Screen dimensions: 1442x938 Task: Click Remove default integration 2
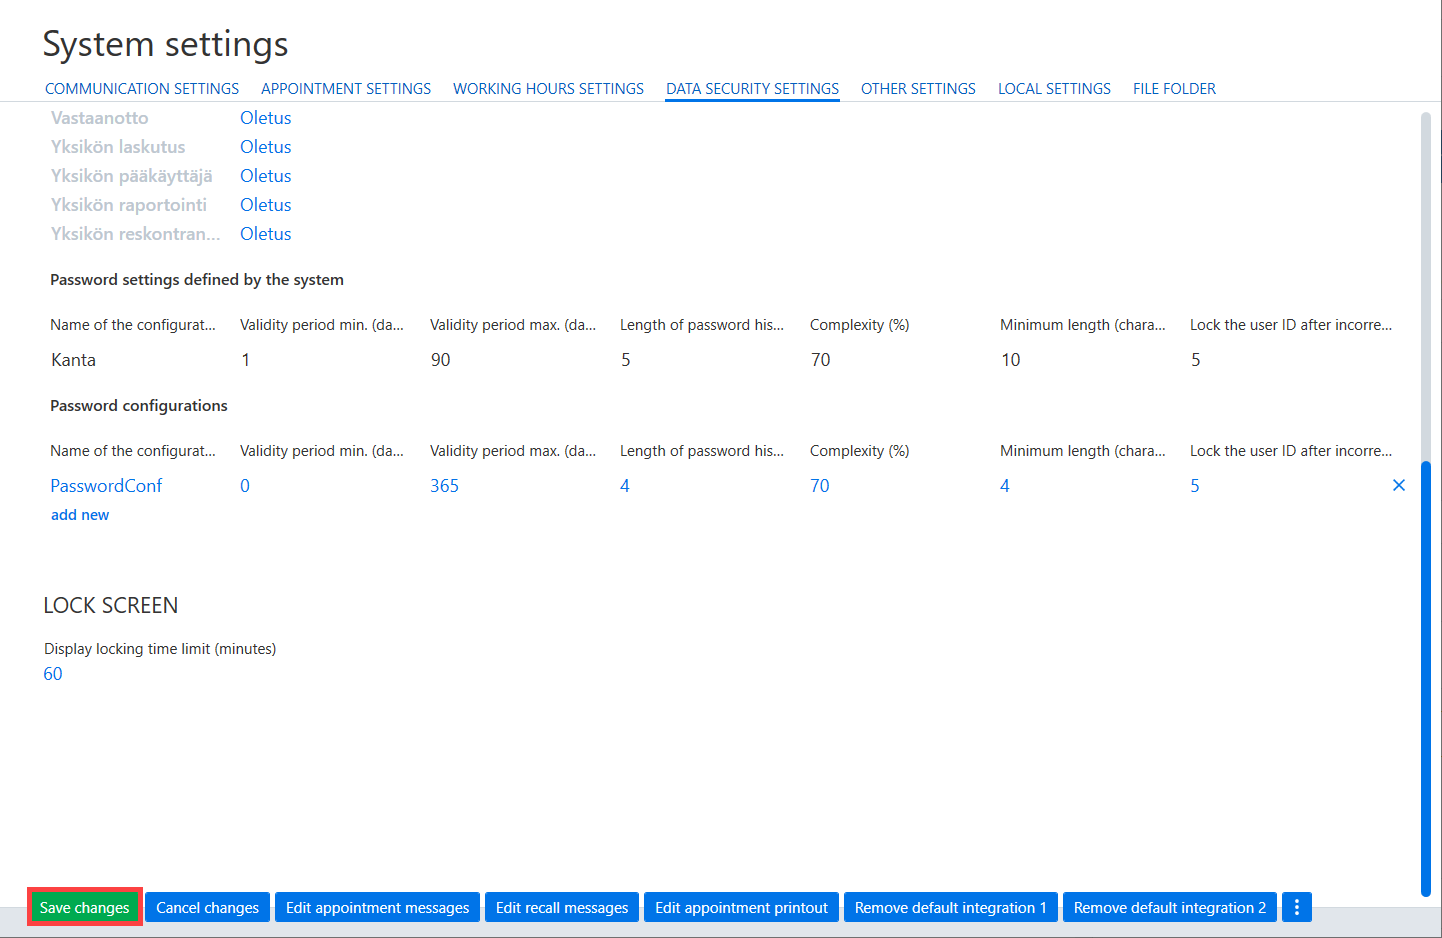[x=1170, y=907]
